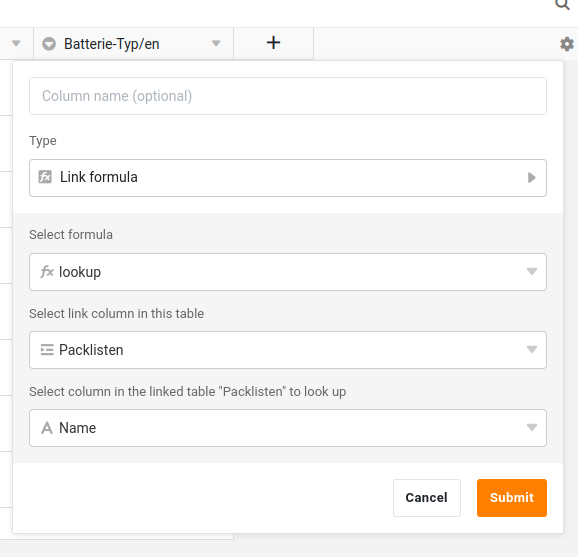Image resolution: width=578 pixels, height=557 pixels.
Task: Click the Cancel button
Action: (x=426, y=498)
